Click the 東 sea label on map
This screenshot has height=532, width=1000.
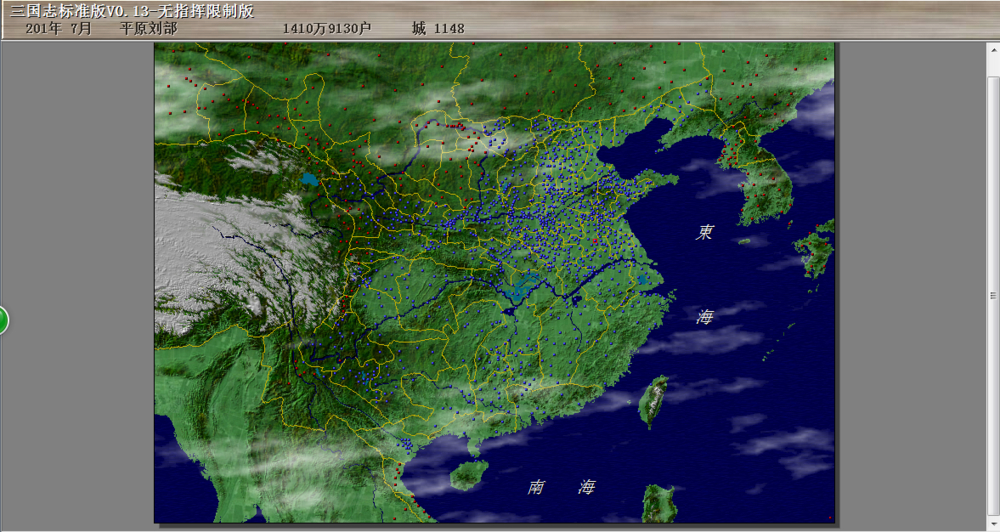click(x=704, y=232)
